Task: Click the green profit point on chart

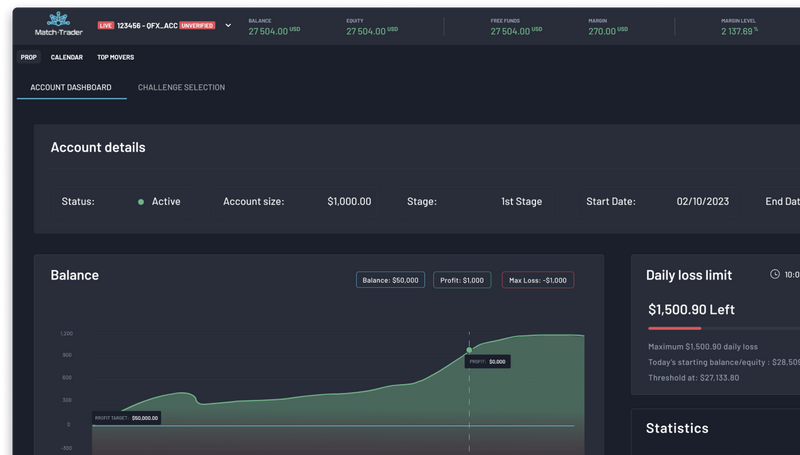Action: [x=469, y=349]
